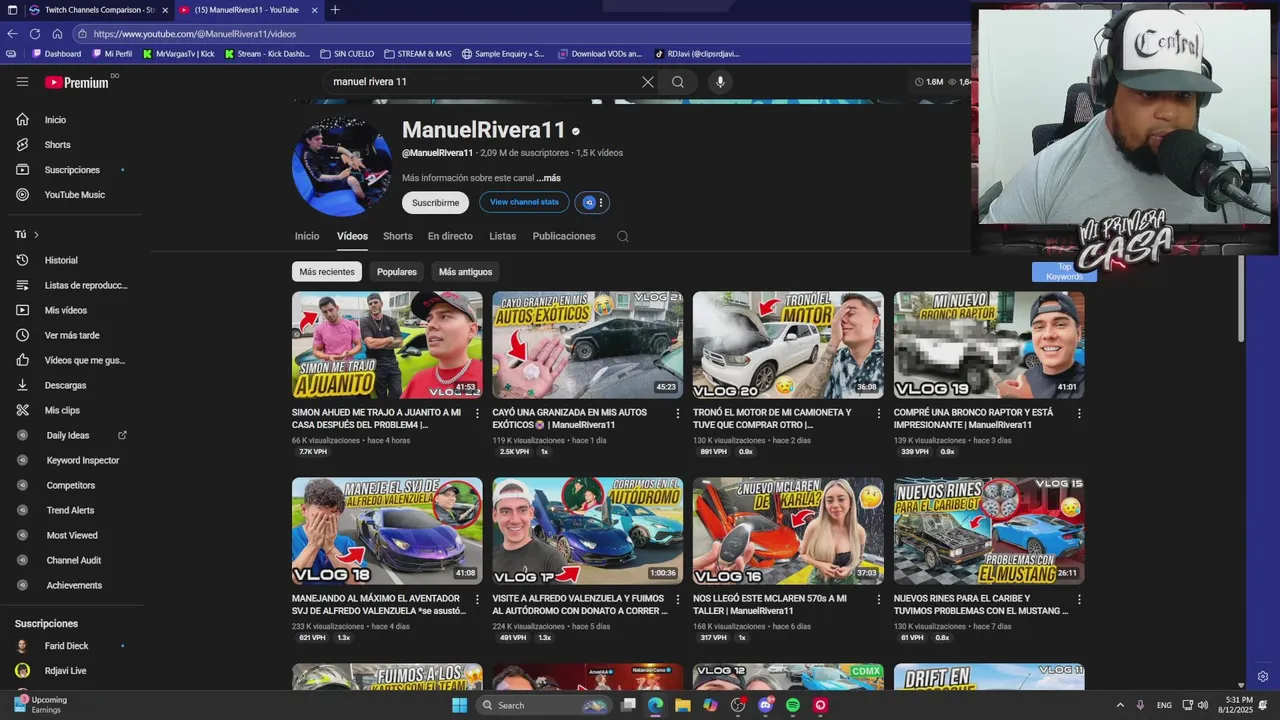Expand the Tú section chevron
The image size is (1280, 720).
pos(36,235)
